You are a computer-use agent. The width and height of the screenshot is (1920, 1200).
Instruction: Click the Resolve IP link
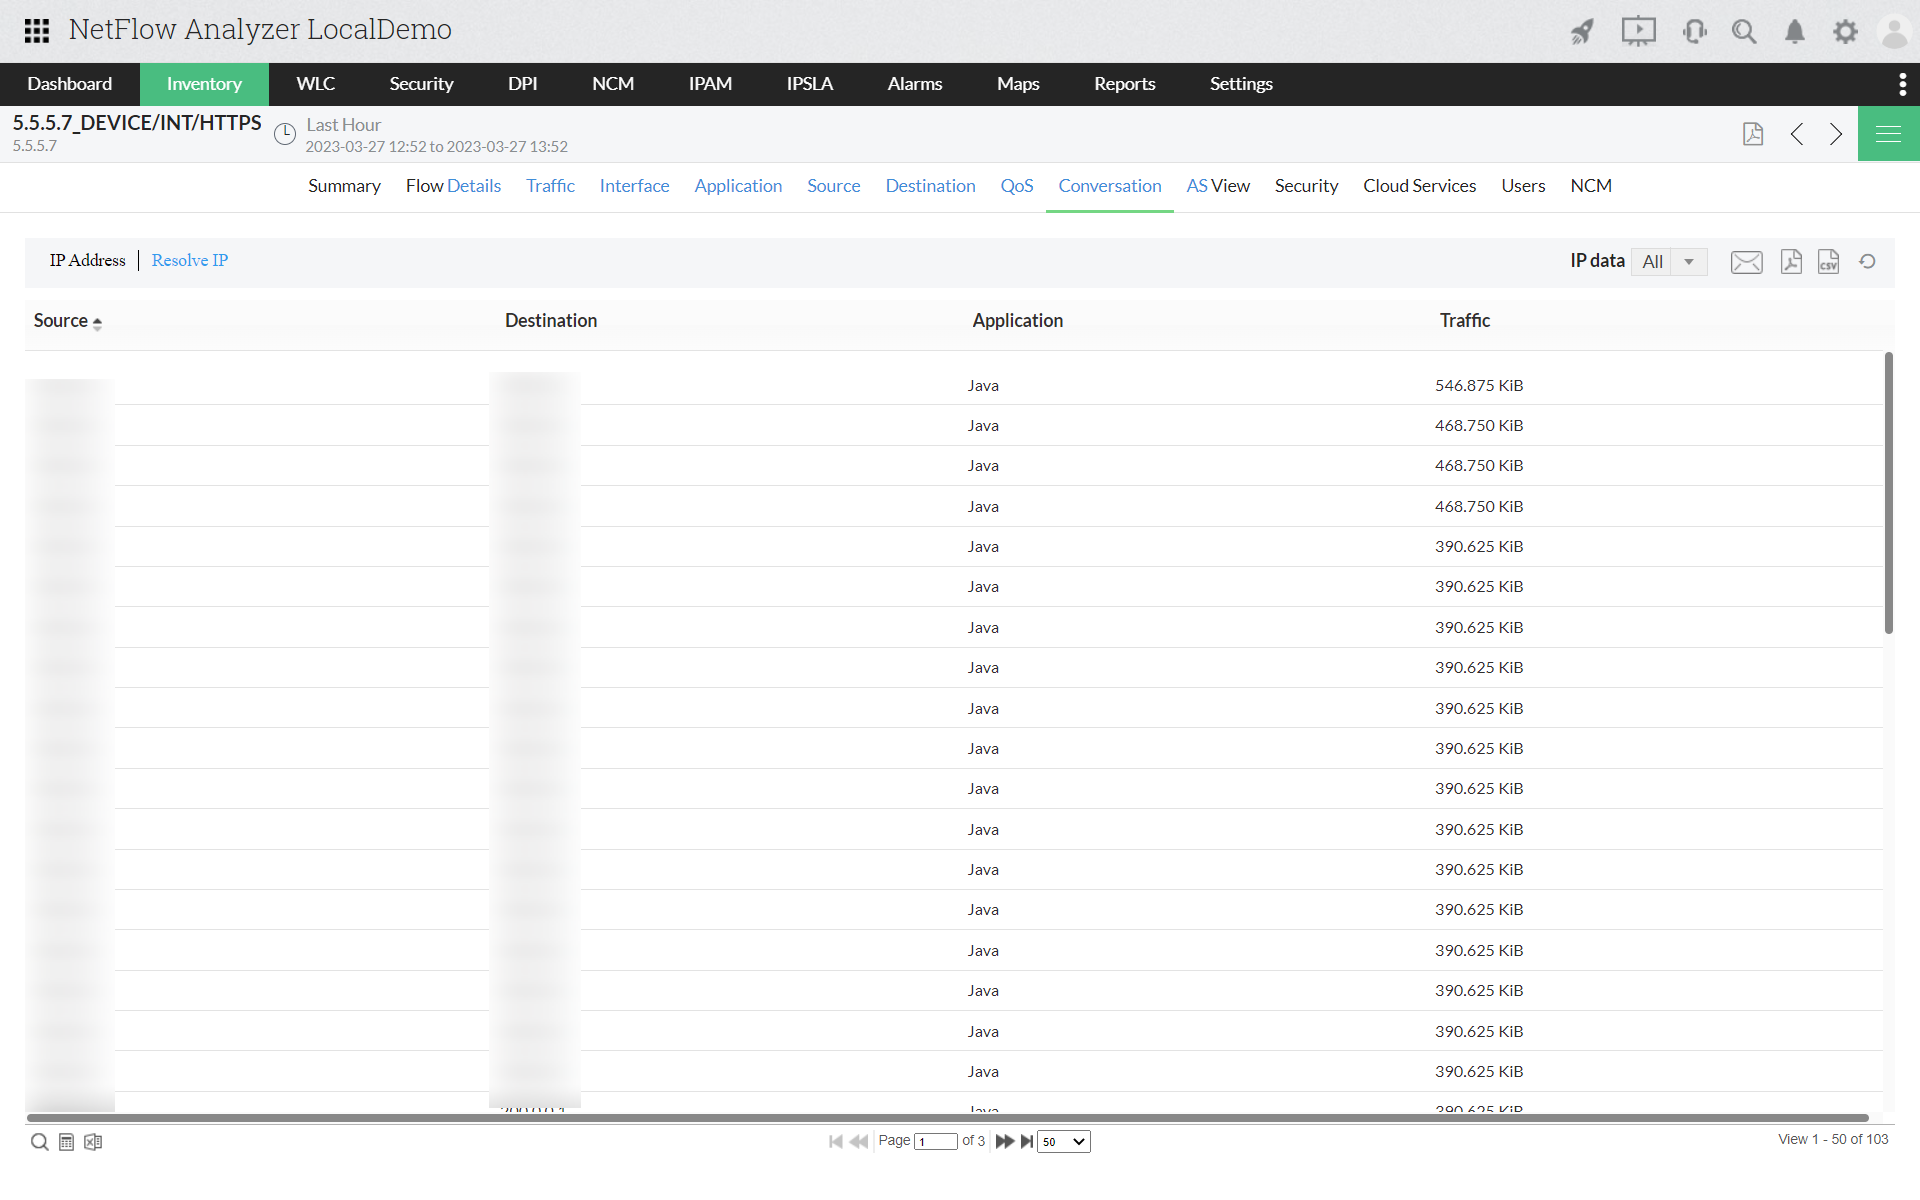click(x=190, y=260)
